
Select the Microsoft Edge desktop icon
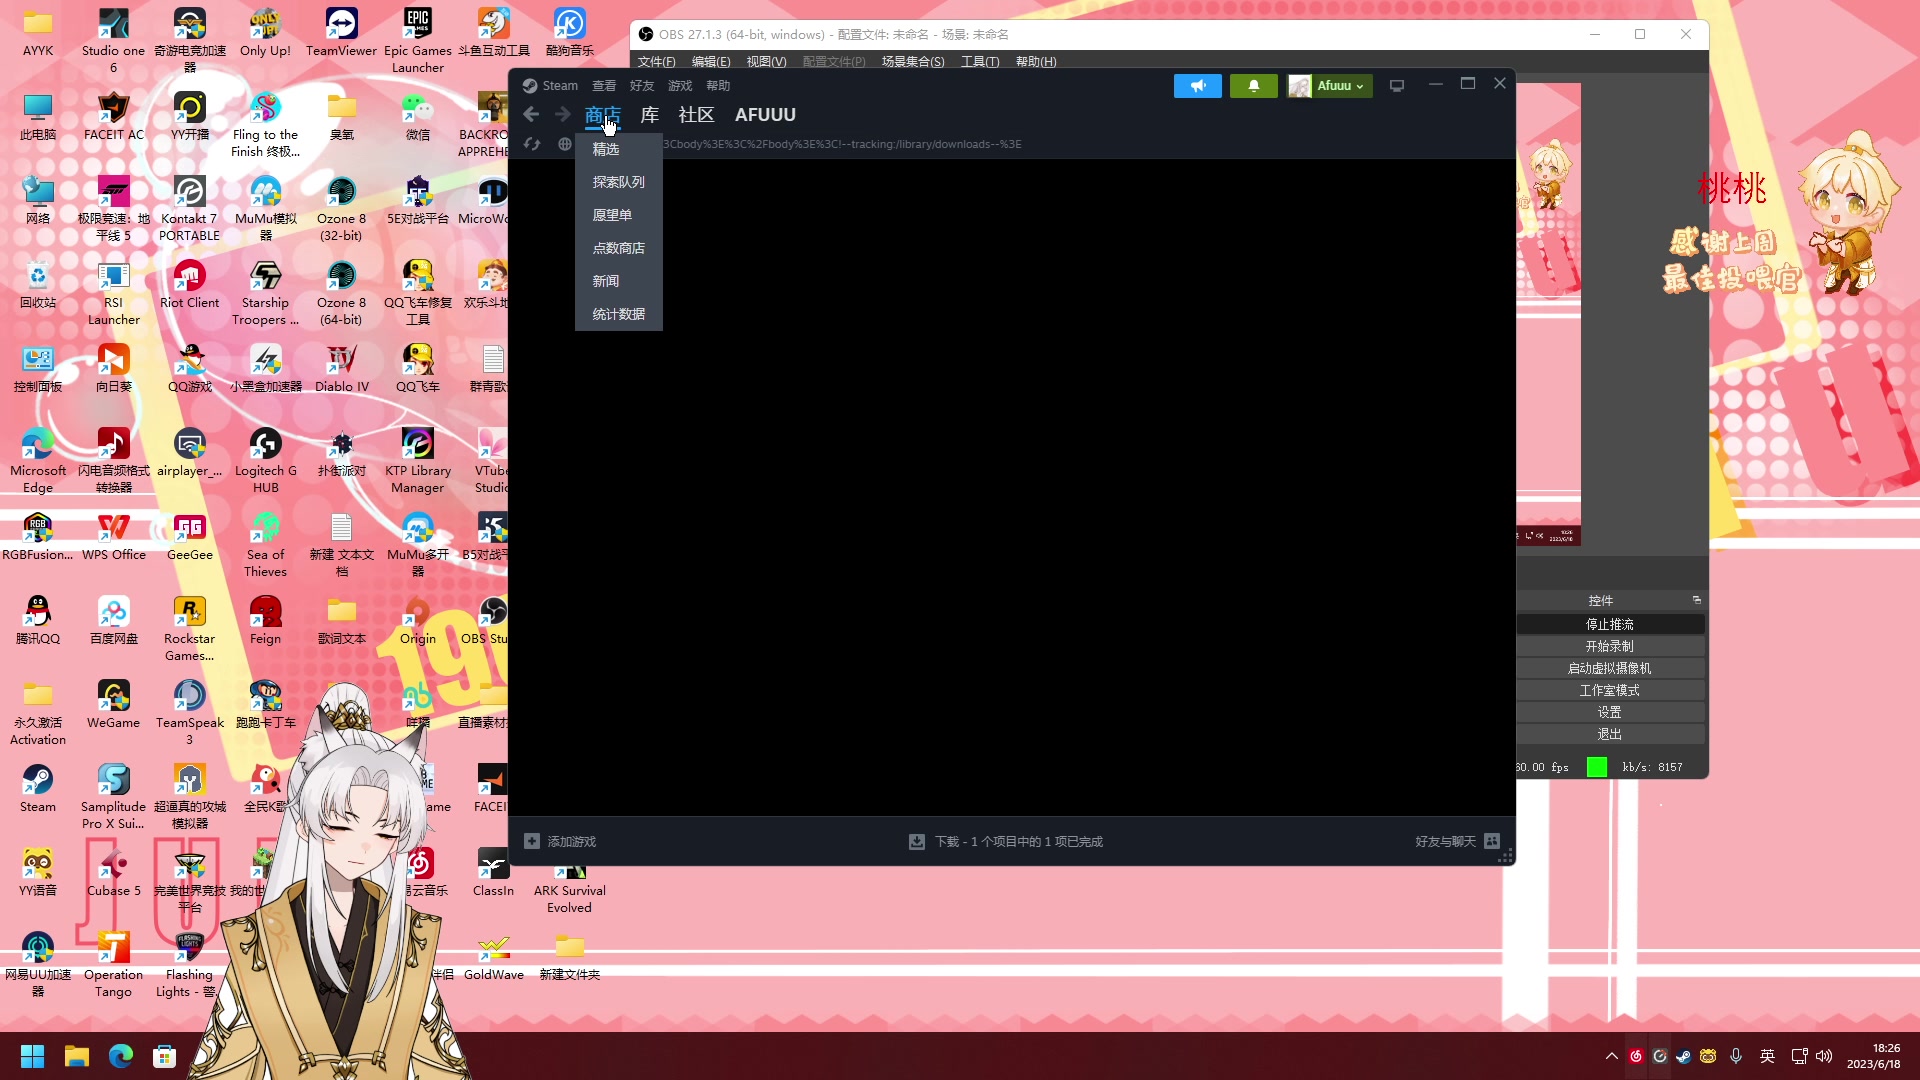(x=38, y=461)
